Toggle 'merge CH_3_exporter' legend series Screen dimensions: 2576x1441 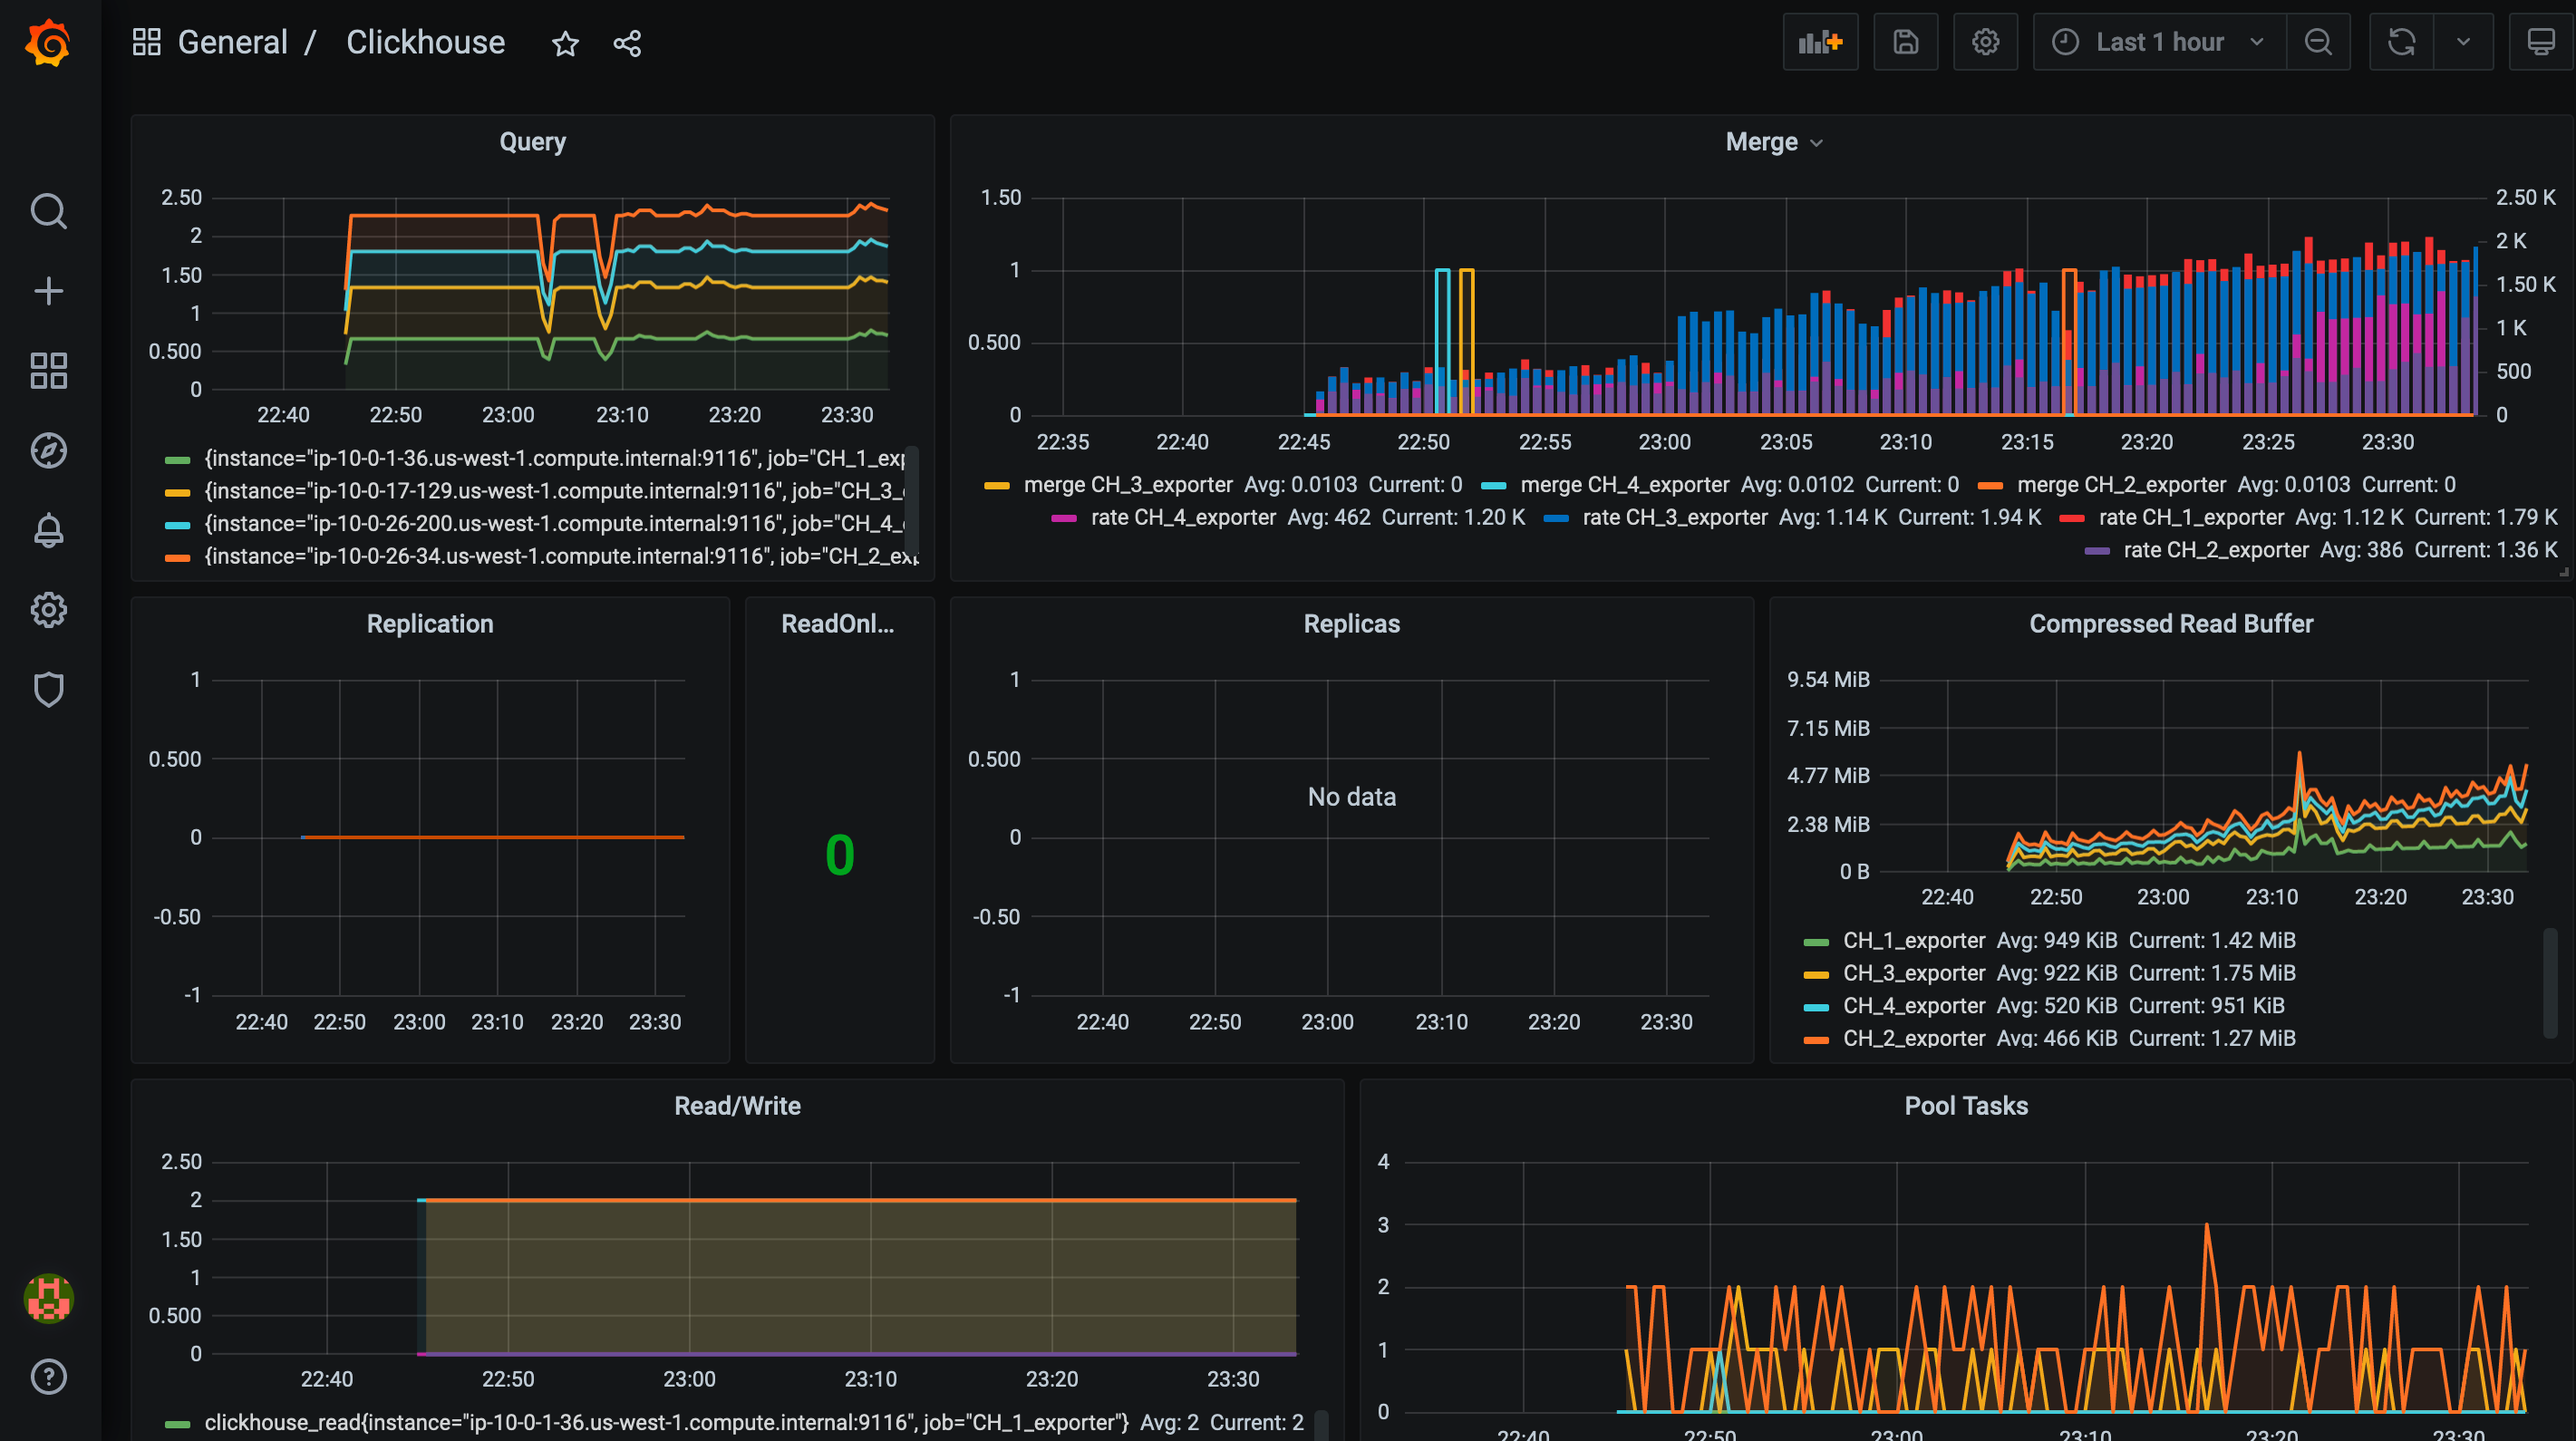point(1127,484)
